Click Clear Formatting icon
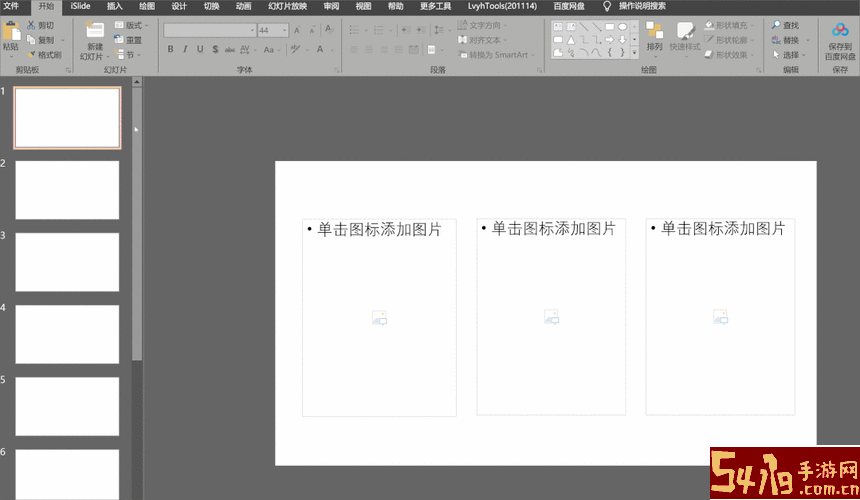 pyautogui.click(x=329, y=29)
